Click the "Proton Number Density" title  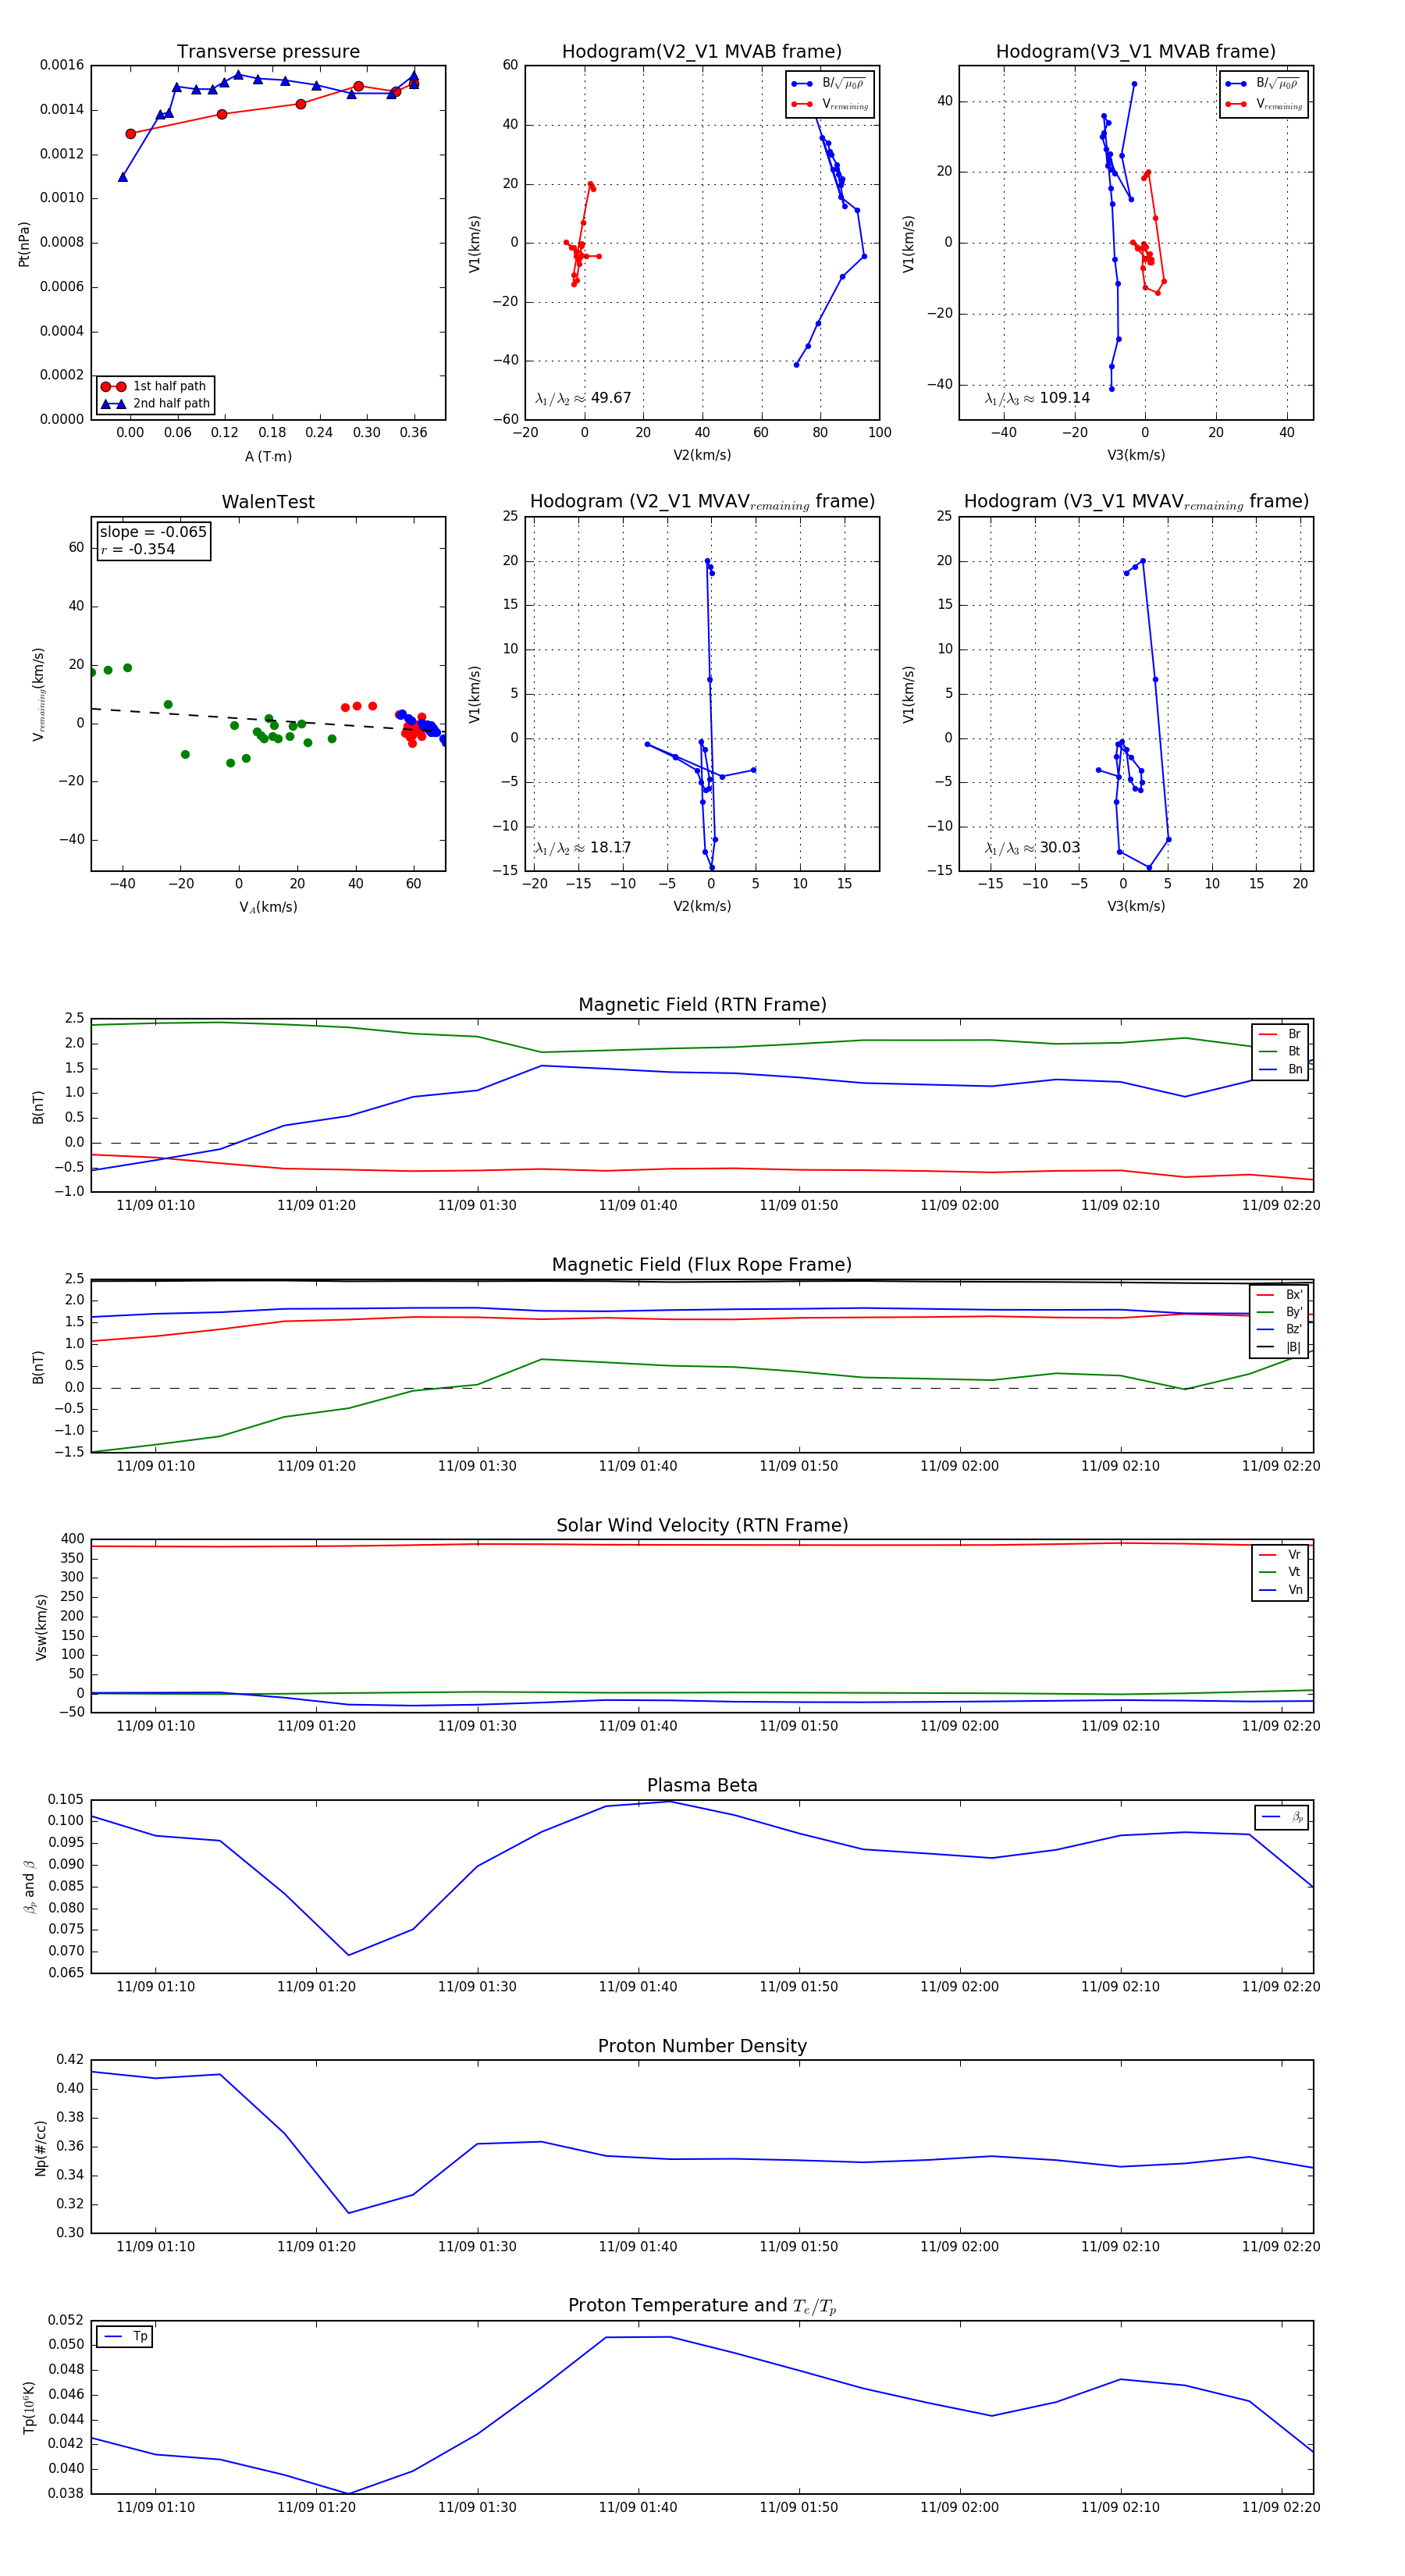[702, 2046]
